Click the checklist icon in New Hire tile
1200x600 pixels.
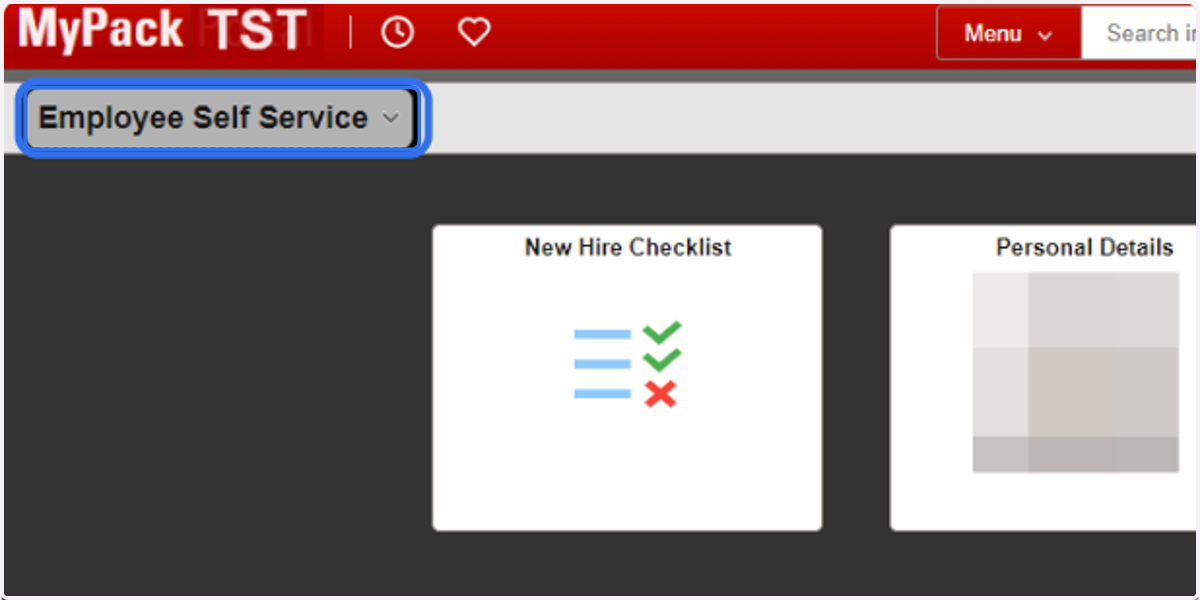pos(627,364)
